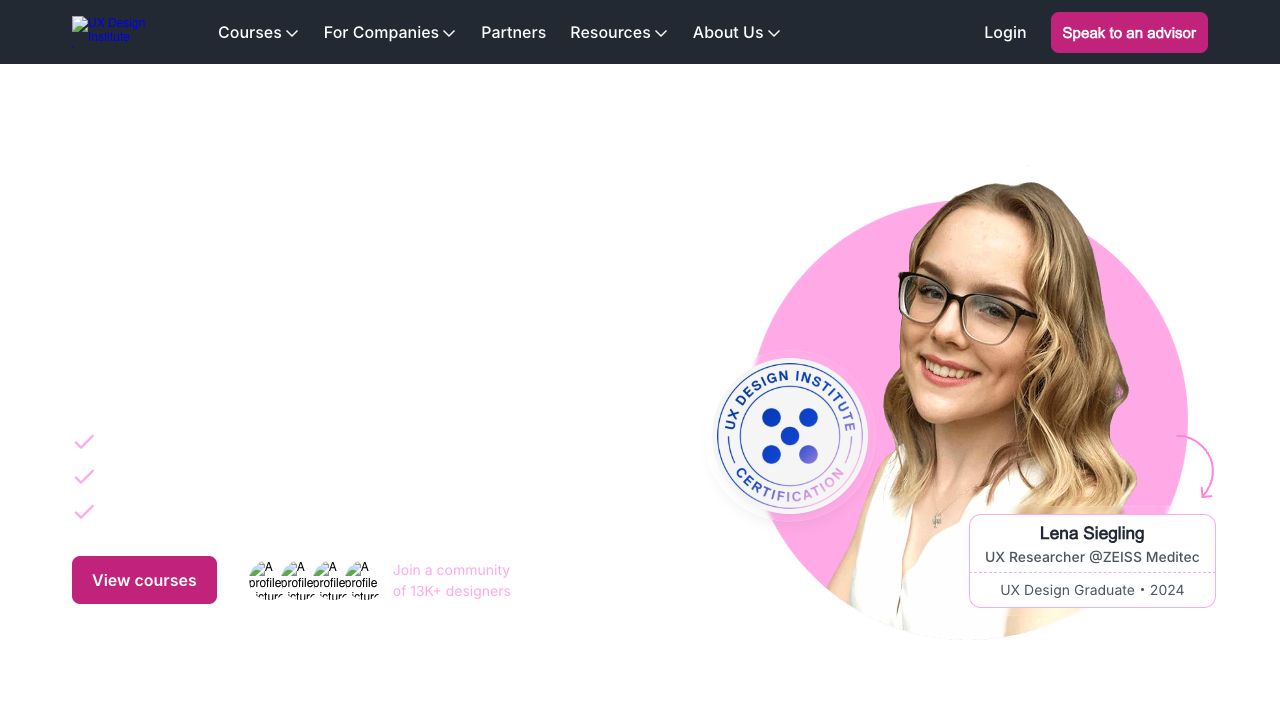Click the UX Design Institute certification badge

coord(790,436)
